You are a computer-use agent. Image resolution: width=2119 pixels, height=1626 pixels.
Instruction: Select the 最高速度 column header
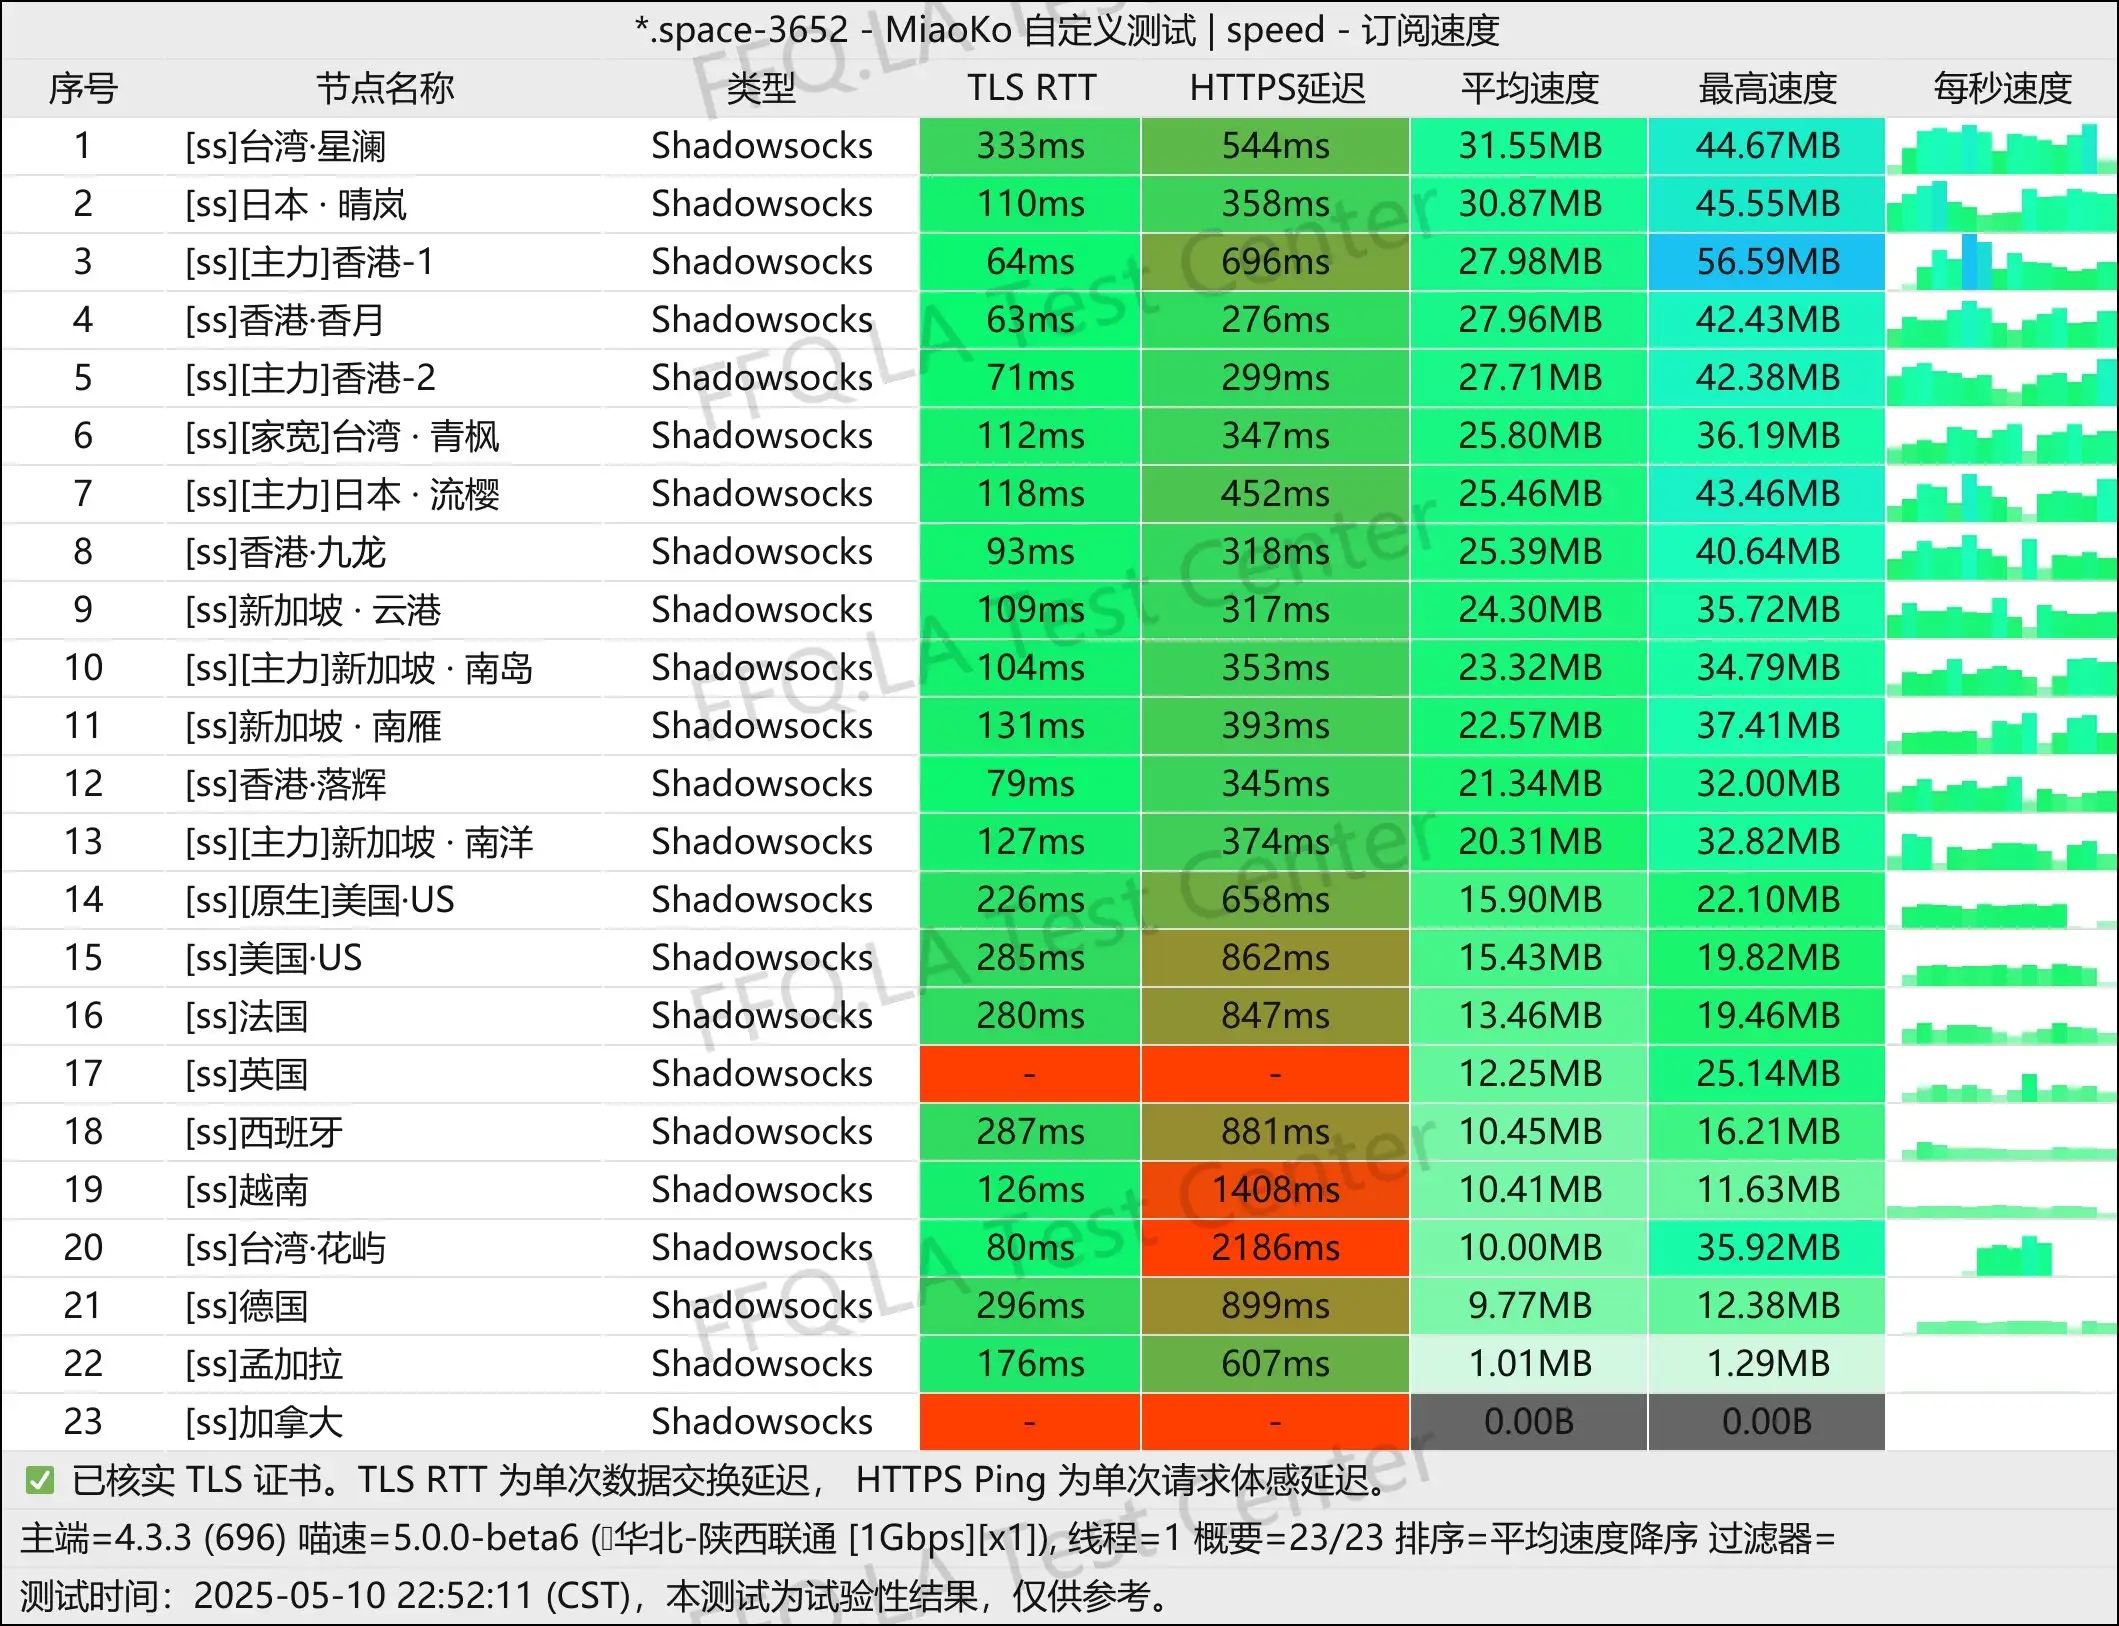1767,88
